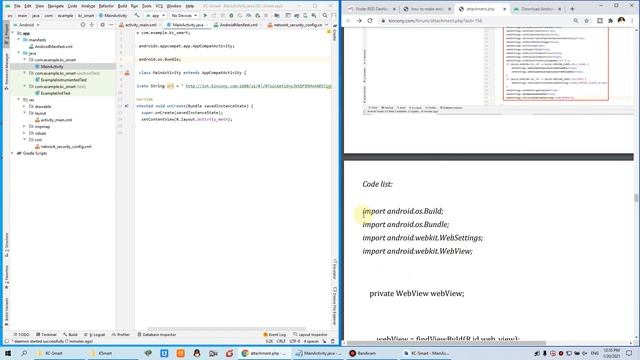Hide the Project panel using minus icon

(111, 25)
